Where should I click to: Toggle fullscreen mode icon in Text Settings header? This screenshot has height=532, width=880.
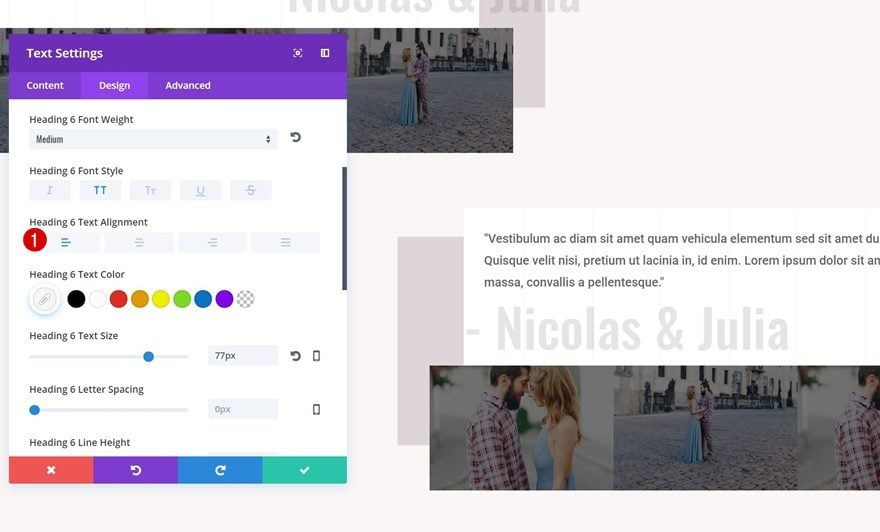(297, 53)
